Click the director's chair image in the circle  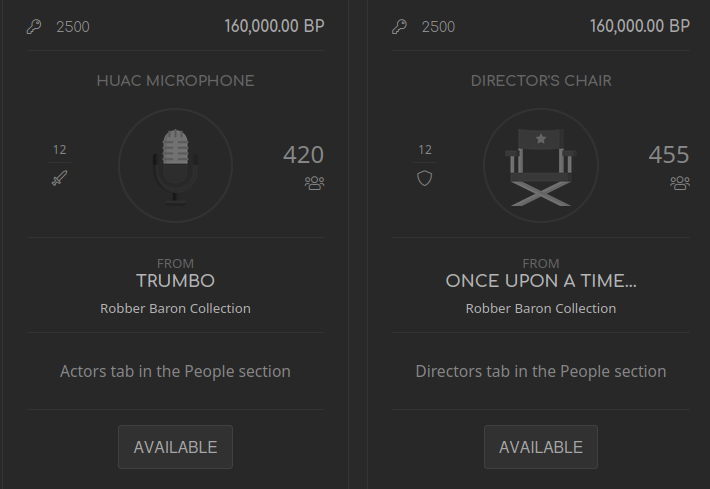pos(541,168)
